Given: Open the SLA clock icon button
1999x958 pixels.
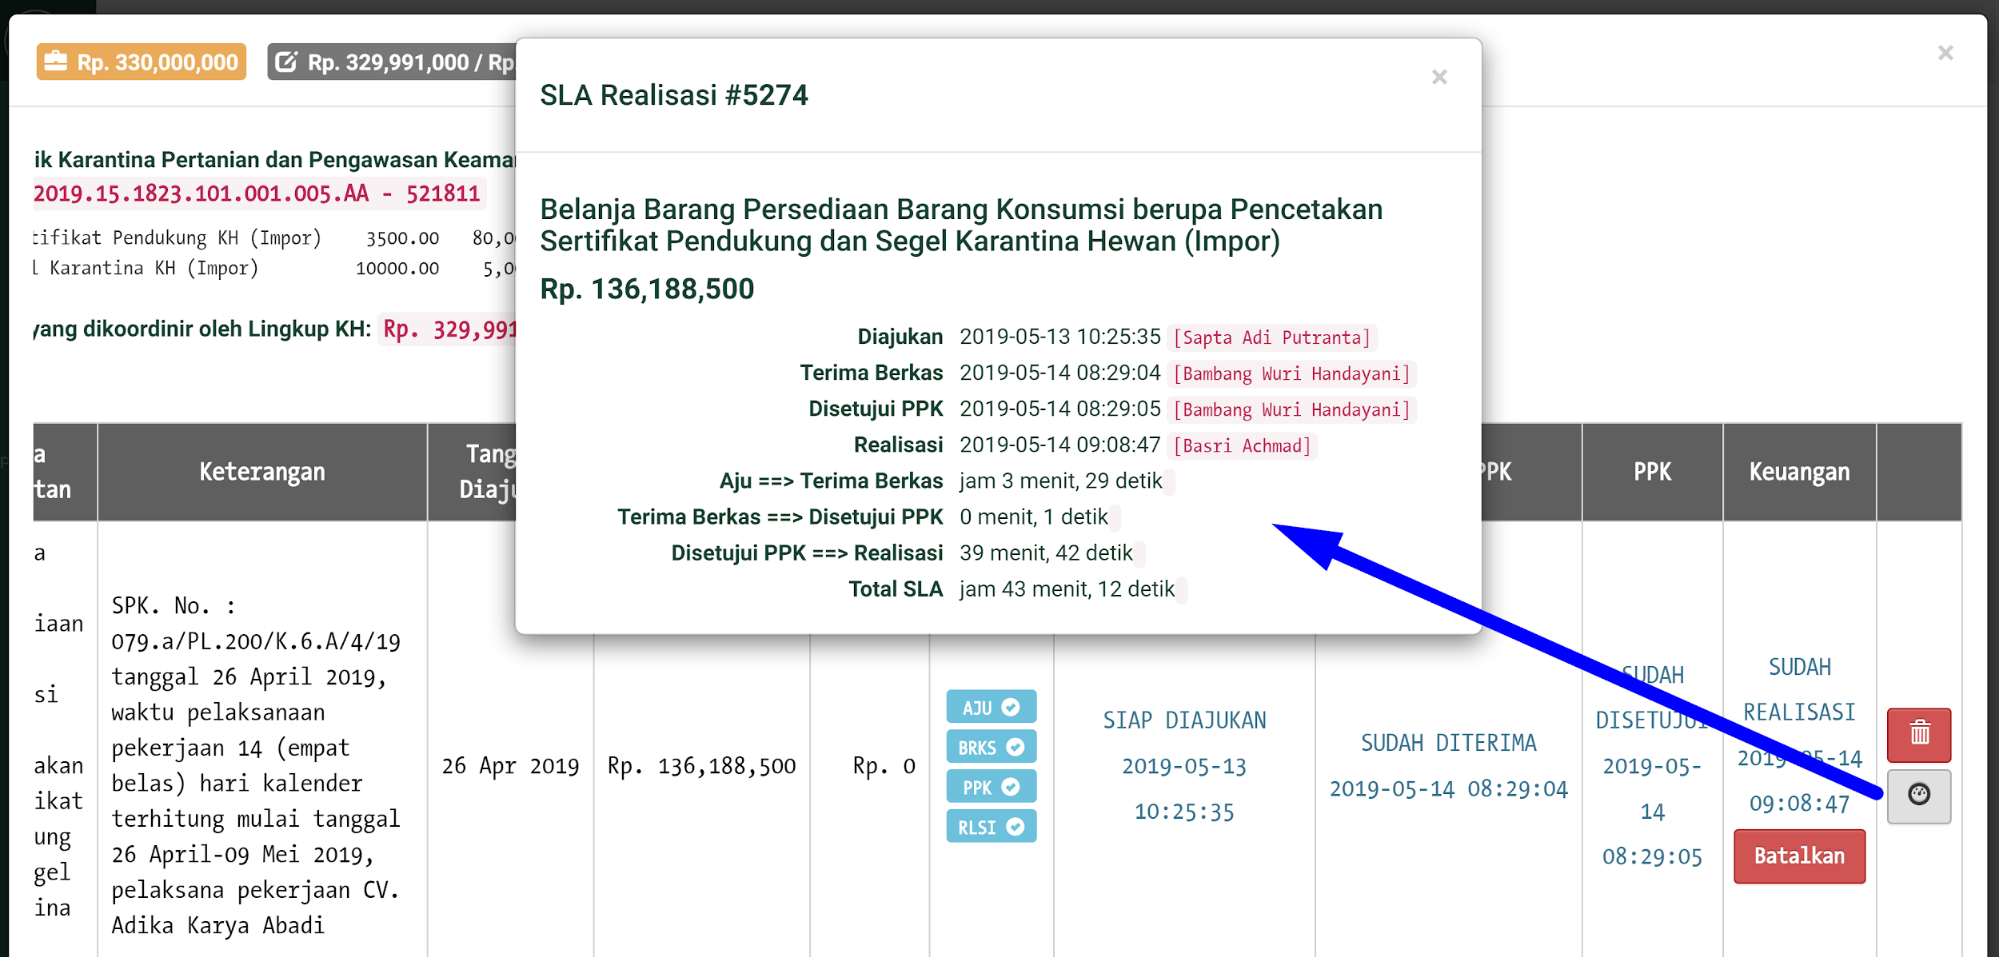Looking at the screenshot, I should tap(1918, 796).
